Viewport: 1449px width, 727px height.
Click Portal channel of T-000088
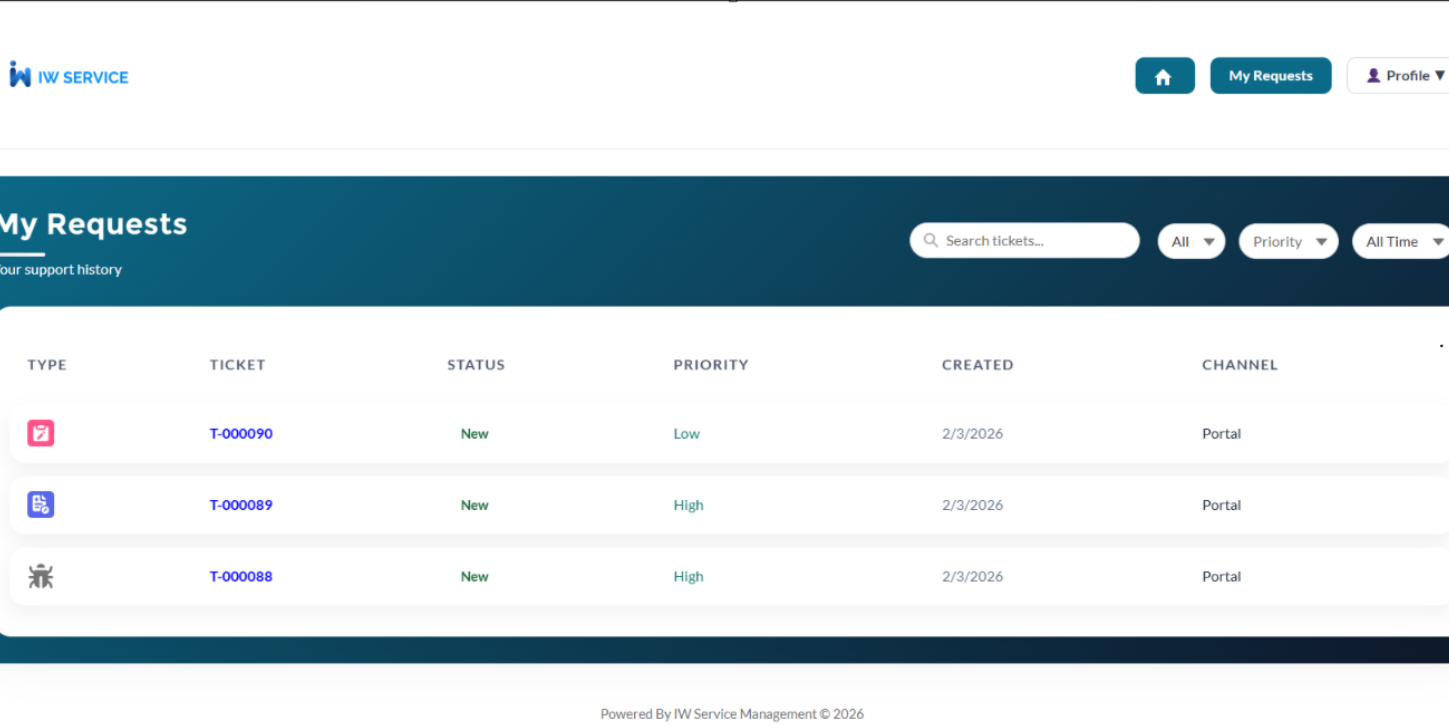point(1222,577)
